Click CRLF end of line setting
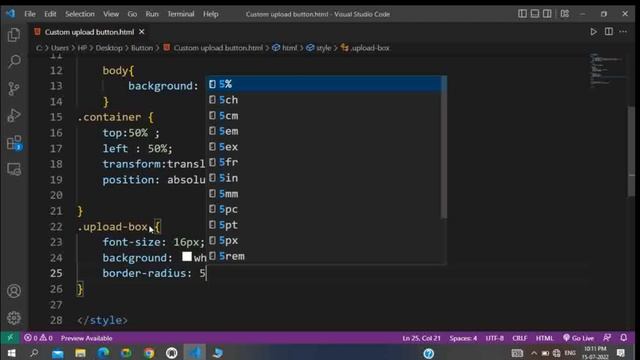The width and height of the screenshot is (640, 360). pyautogui.click(x=519, y=338)
